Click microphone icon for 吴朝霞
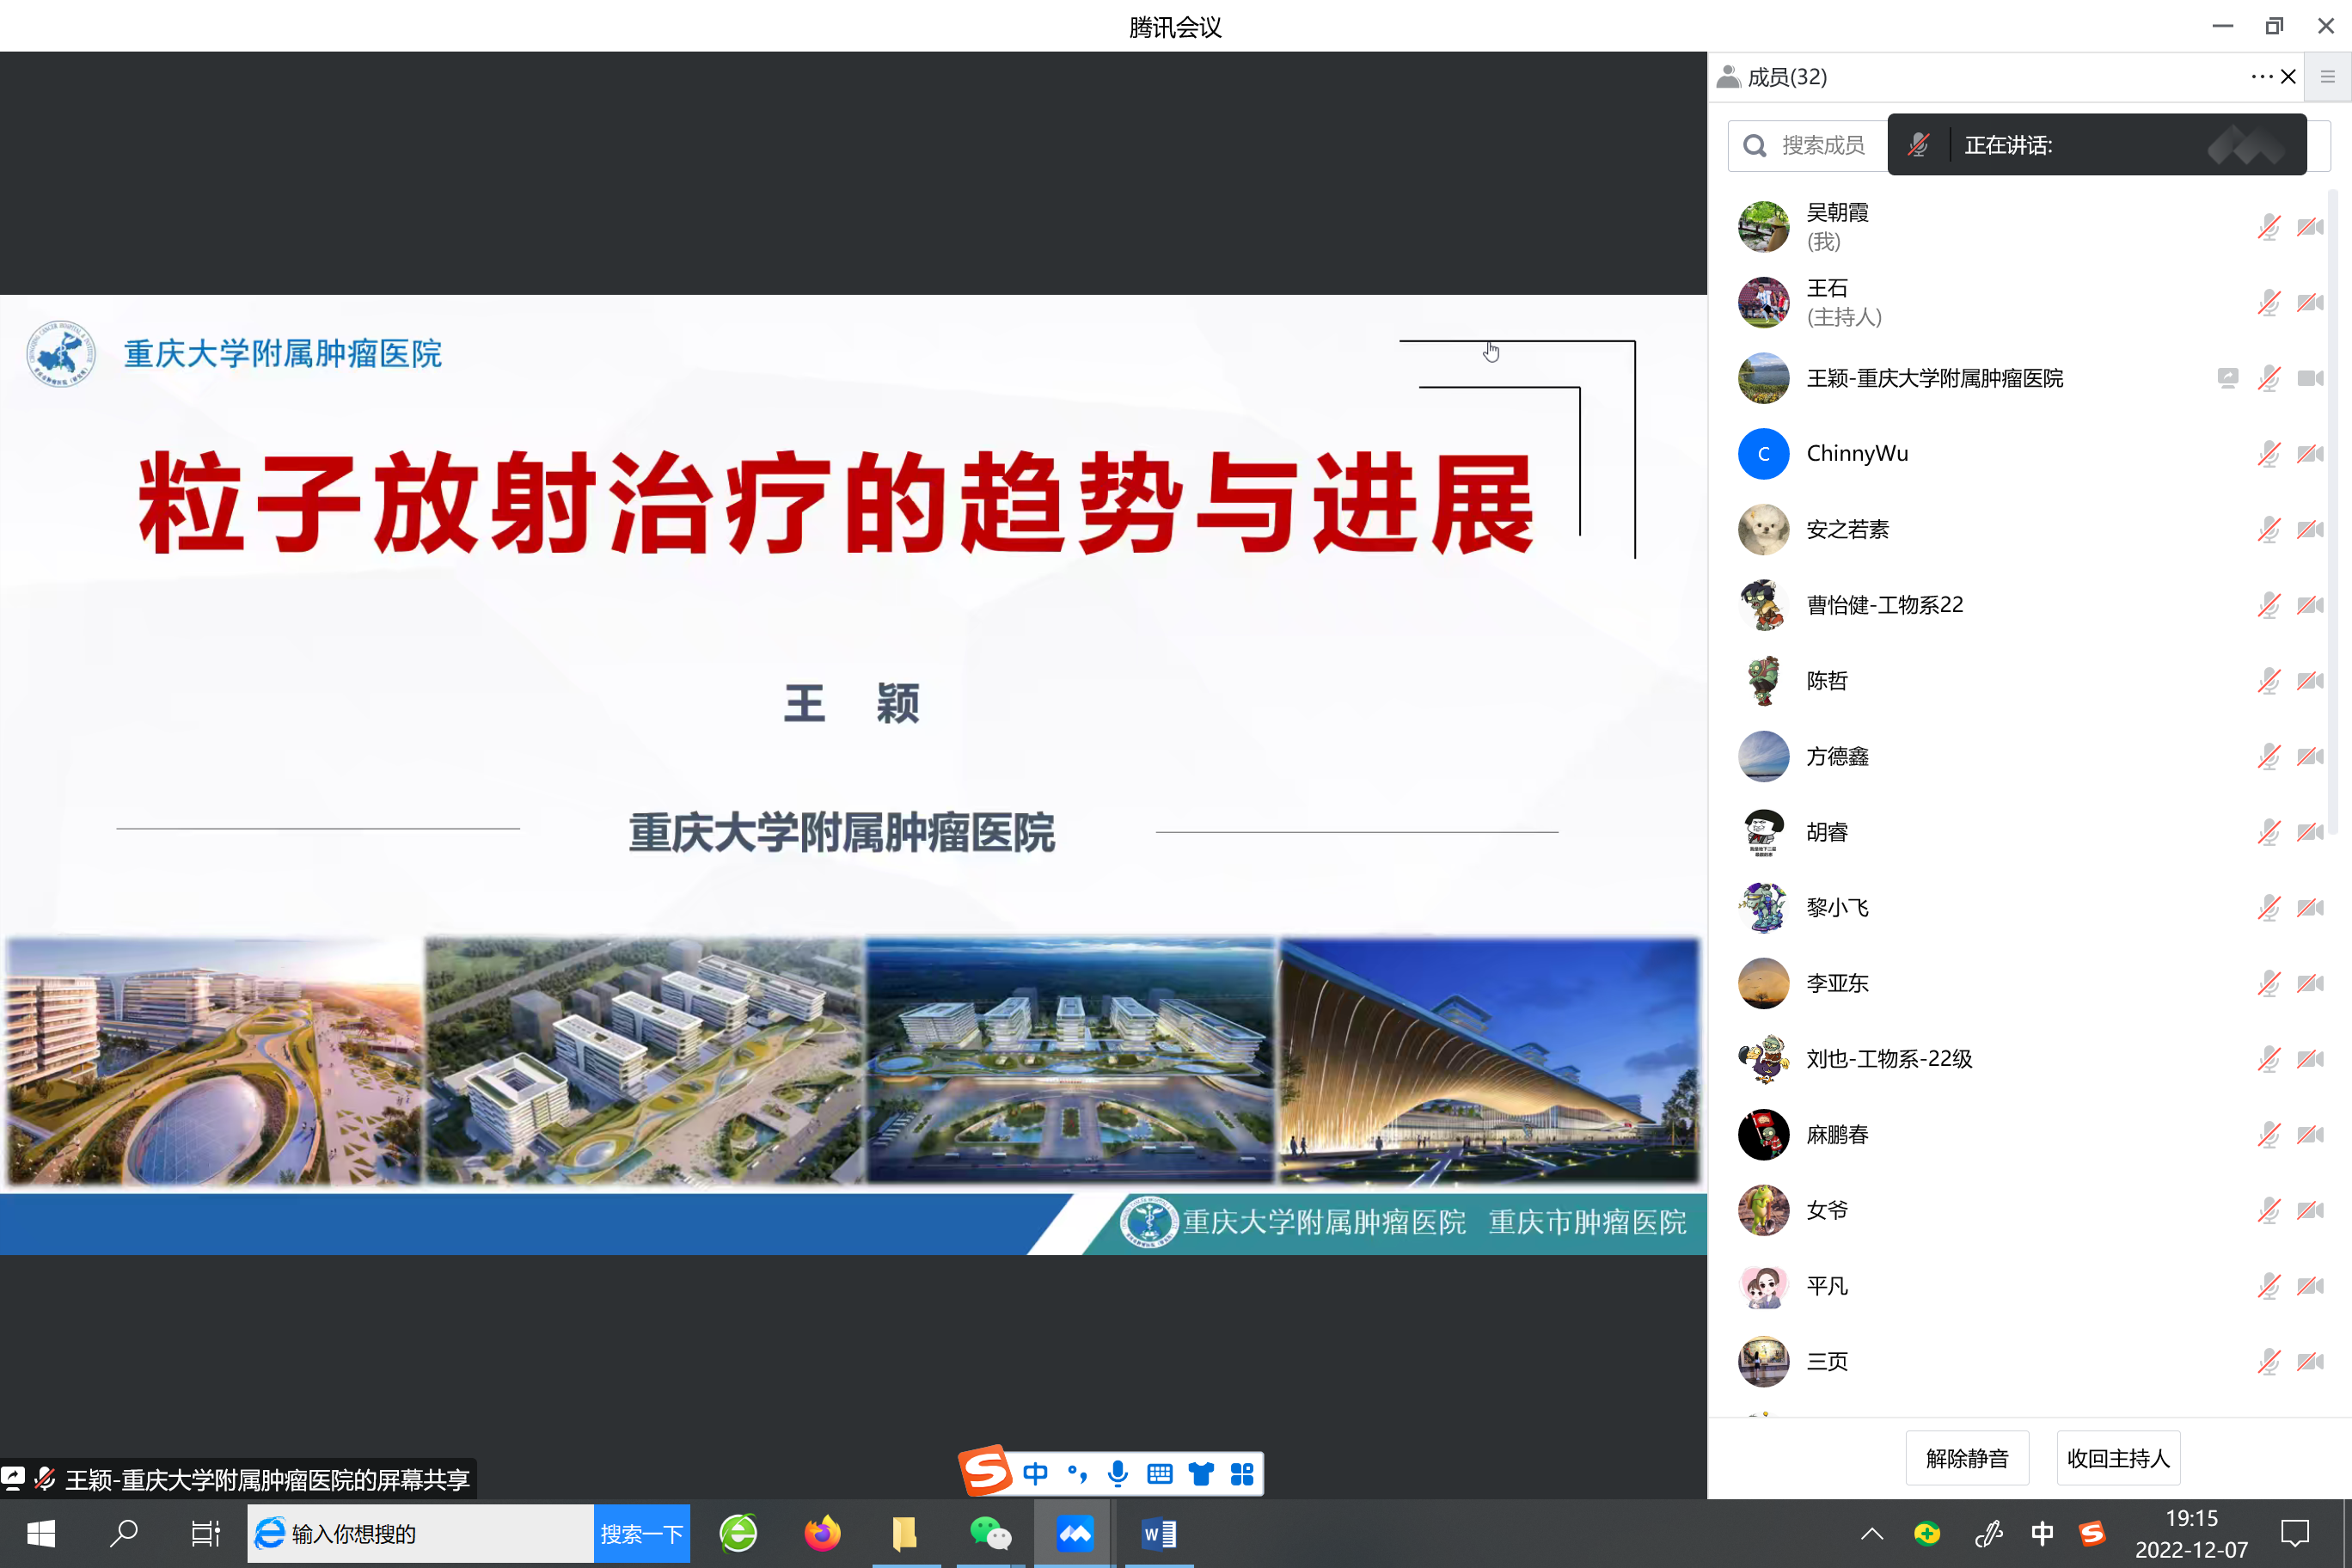This screenshot has width=2352, height=1568. point(2268,227)
